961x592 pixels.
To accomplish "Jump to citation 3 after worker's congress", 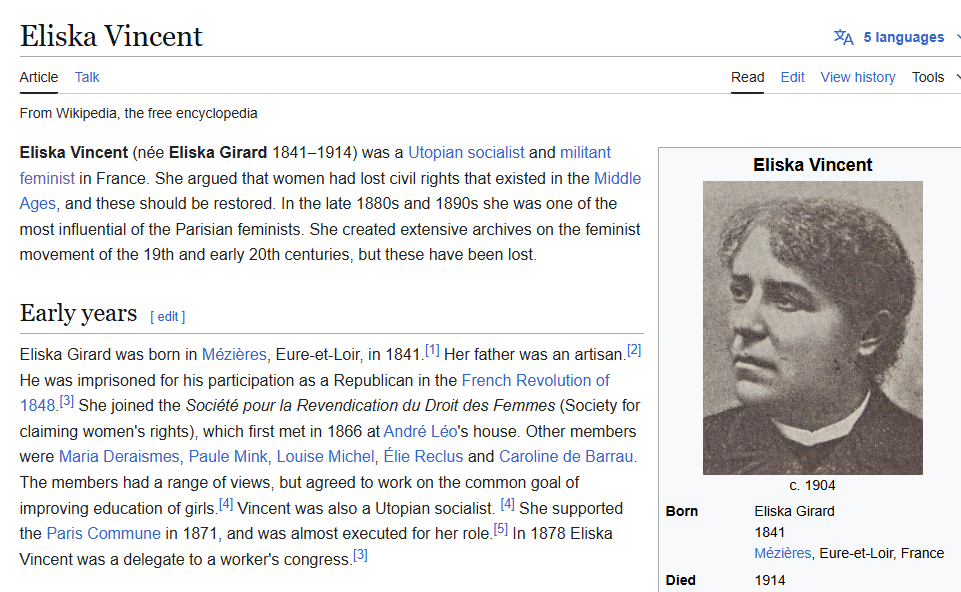I will pos(360,555).
